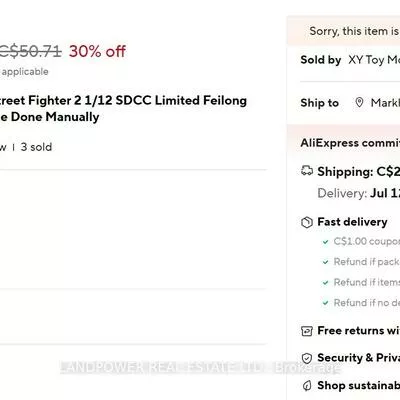Screen dimensions: 400x400
Task: Open Free returns details
Action: (359, 331)
